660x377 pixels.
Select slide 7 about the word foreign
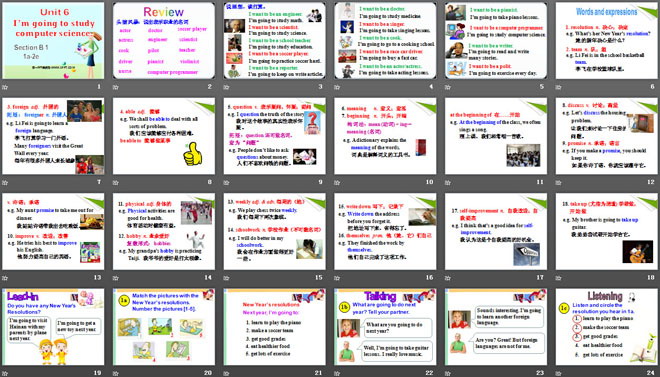coord(53,136)
